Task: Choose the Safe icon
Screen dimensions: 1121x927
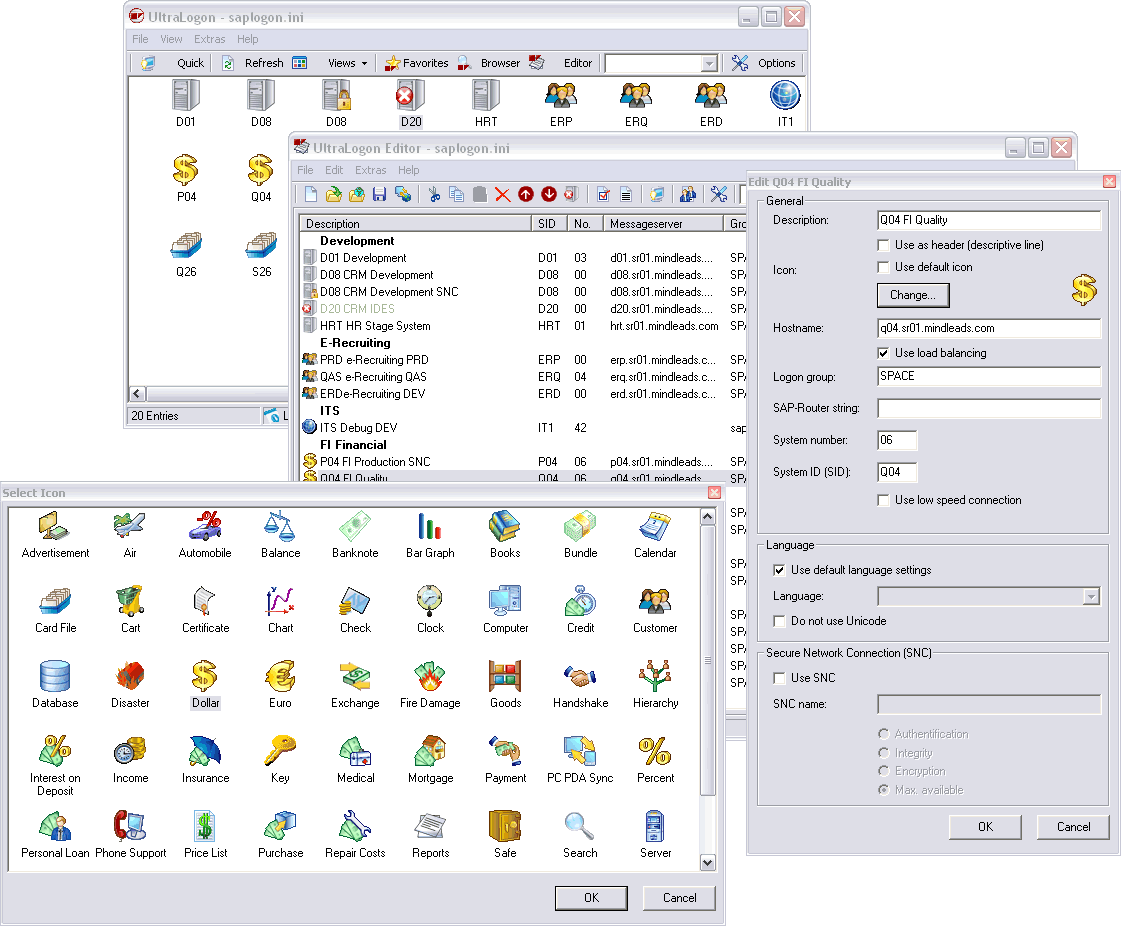Action: pyautogui.click(x=505, y=834)
